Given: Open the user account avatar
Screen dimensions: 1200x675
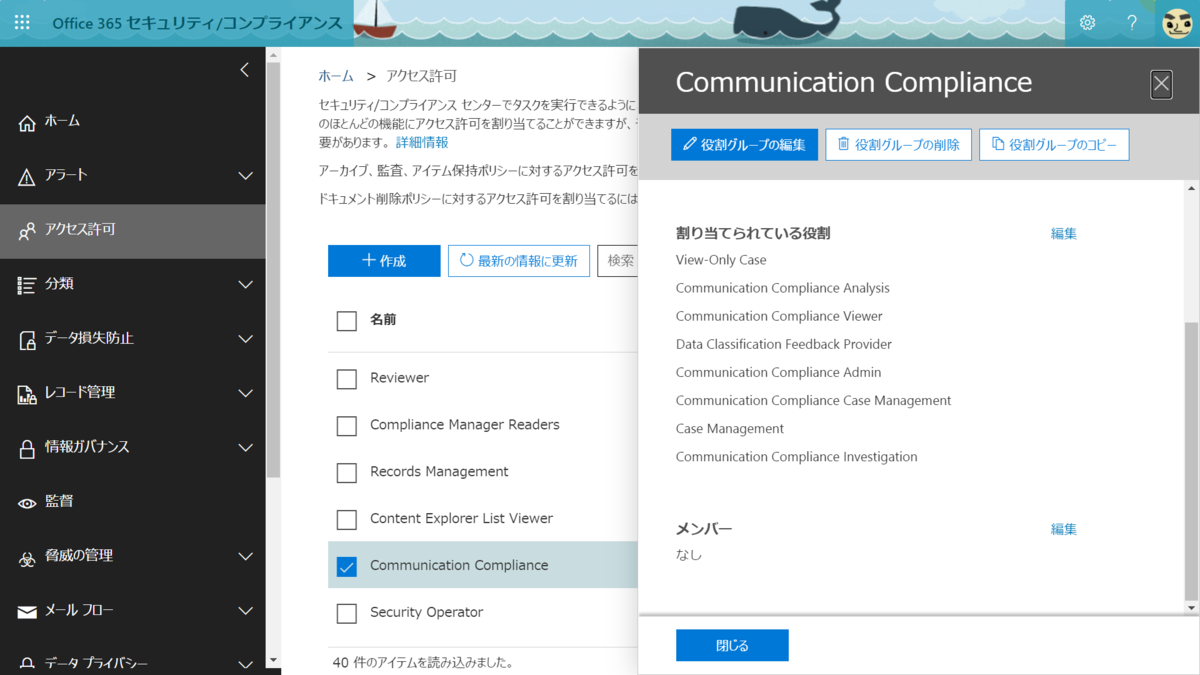Looking at the screenshot, I should click(x=1177, y=22).
